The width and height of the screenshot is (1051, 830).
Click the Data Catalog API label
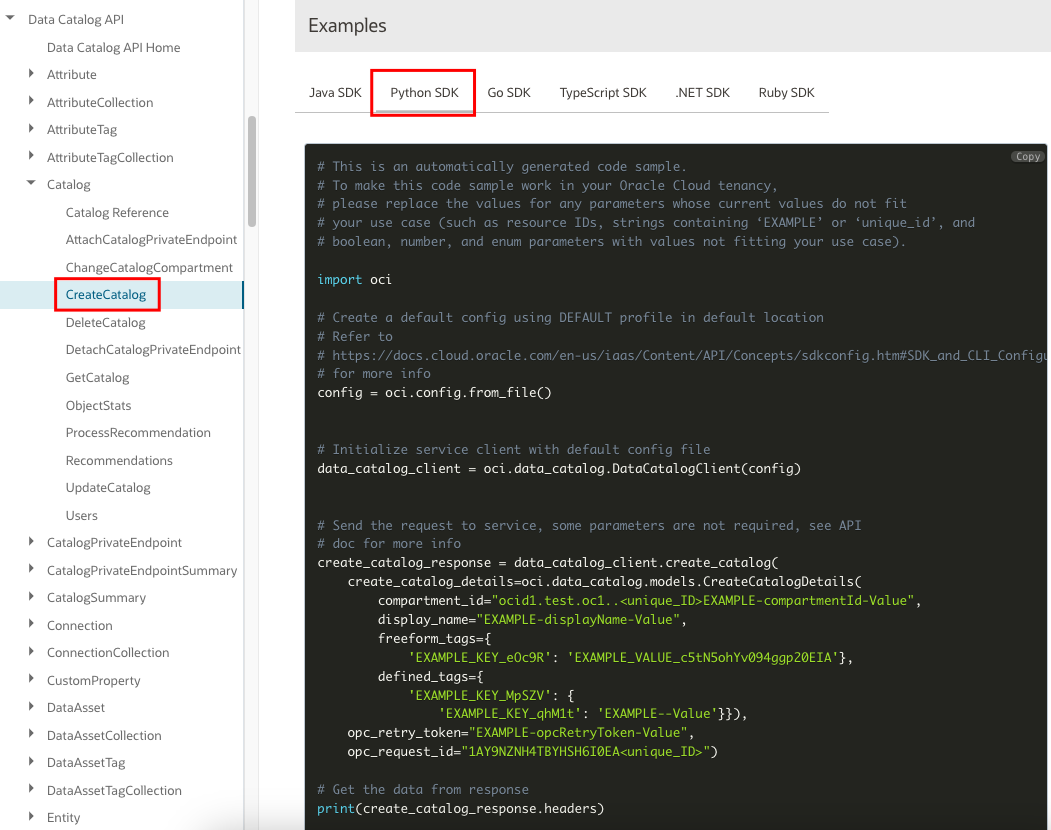[x=76, y=19]
